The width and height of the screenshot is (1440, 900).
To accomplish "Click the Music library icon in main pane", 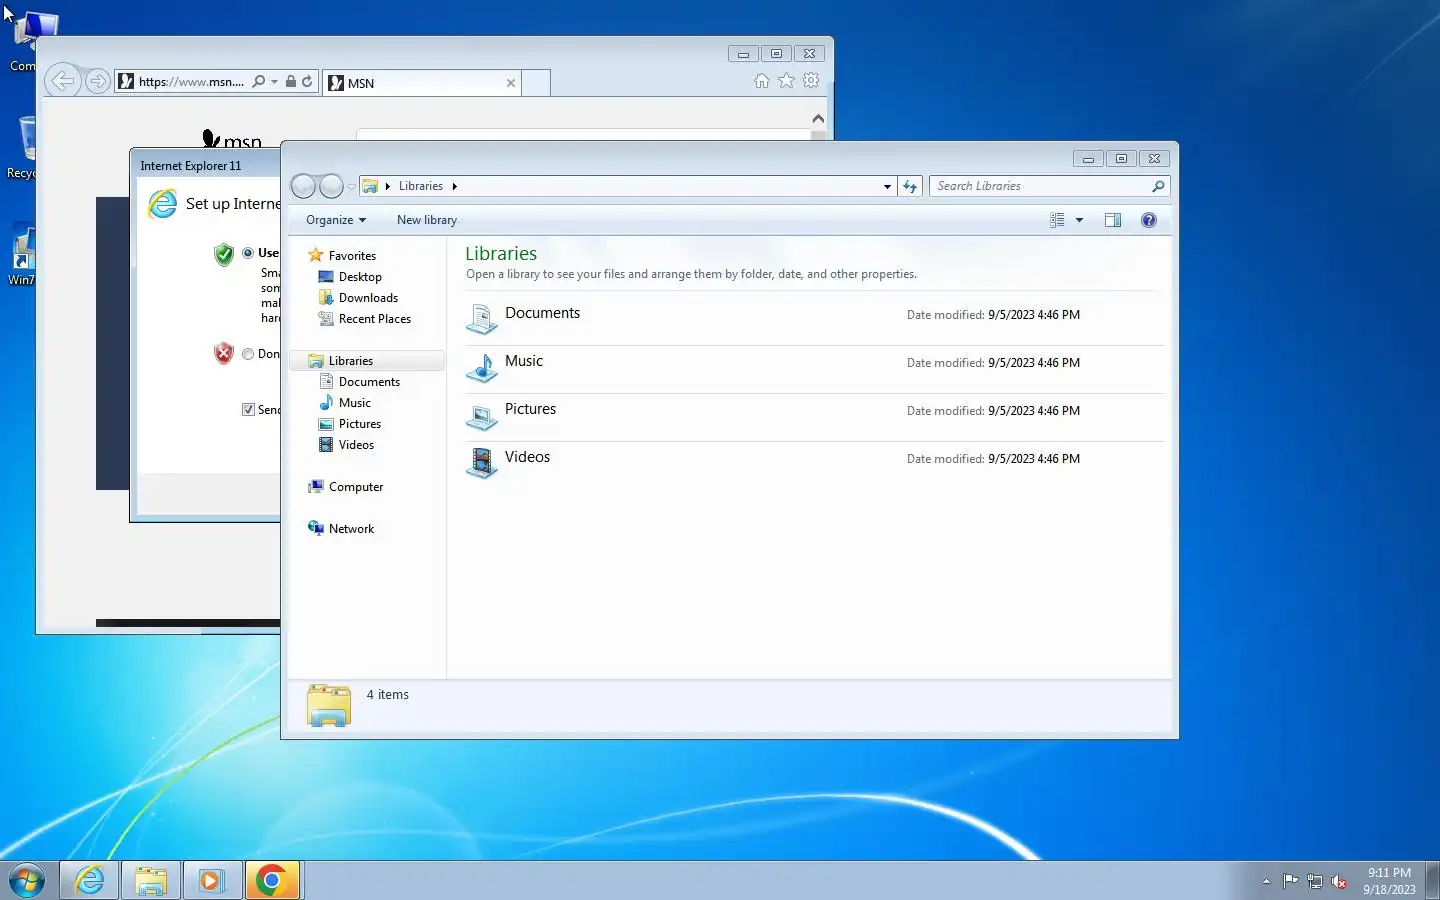I will (x=481, y=366).
